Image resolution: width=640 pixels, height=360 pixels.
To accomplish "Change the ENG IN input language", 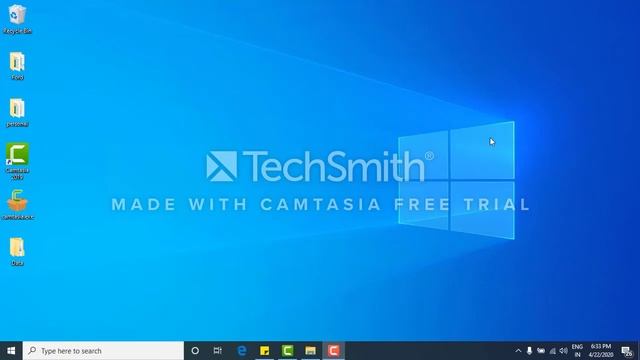I will (577, 351).
